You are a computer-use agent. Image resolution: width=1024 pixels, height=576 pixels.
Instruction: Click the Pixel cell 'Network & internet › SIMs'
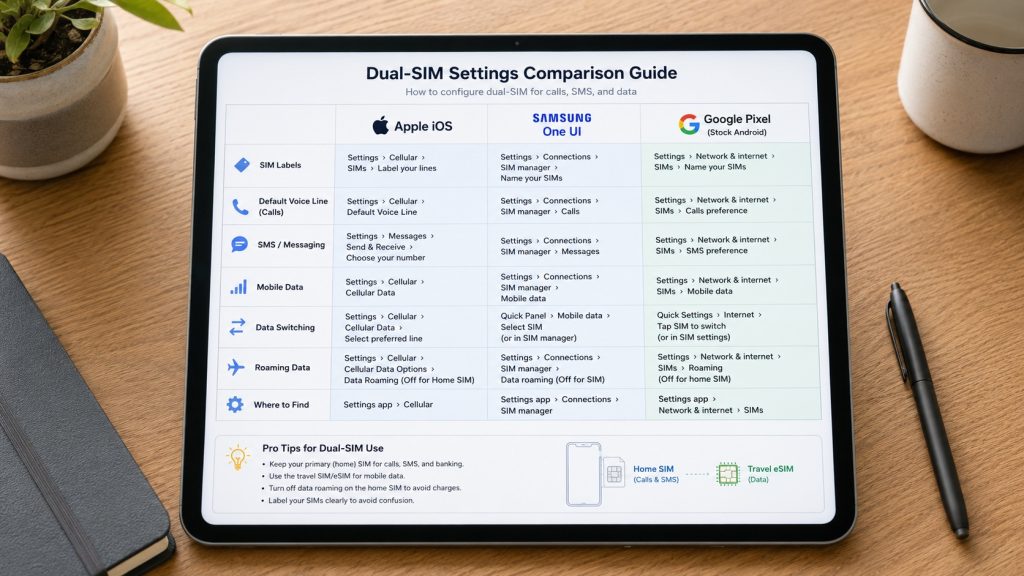pyautogui.click(x=711, y=410)
